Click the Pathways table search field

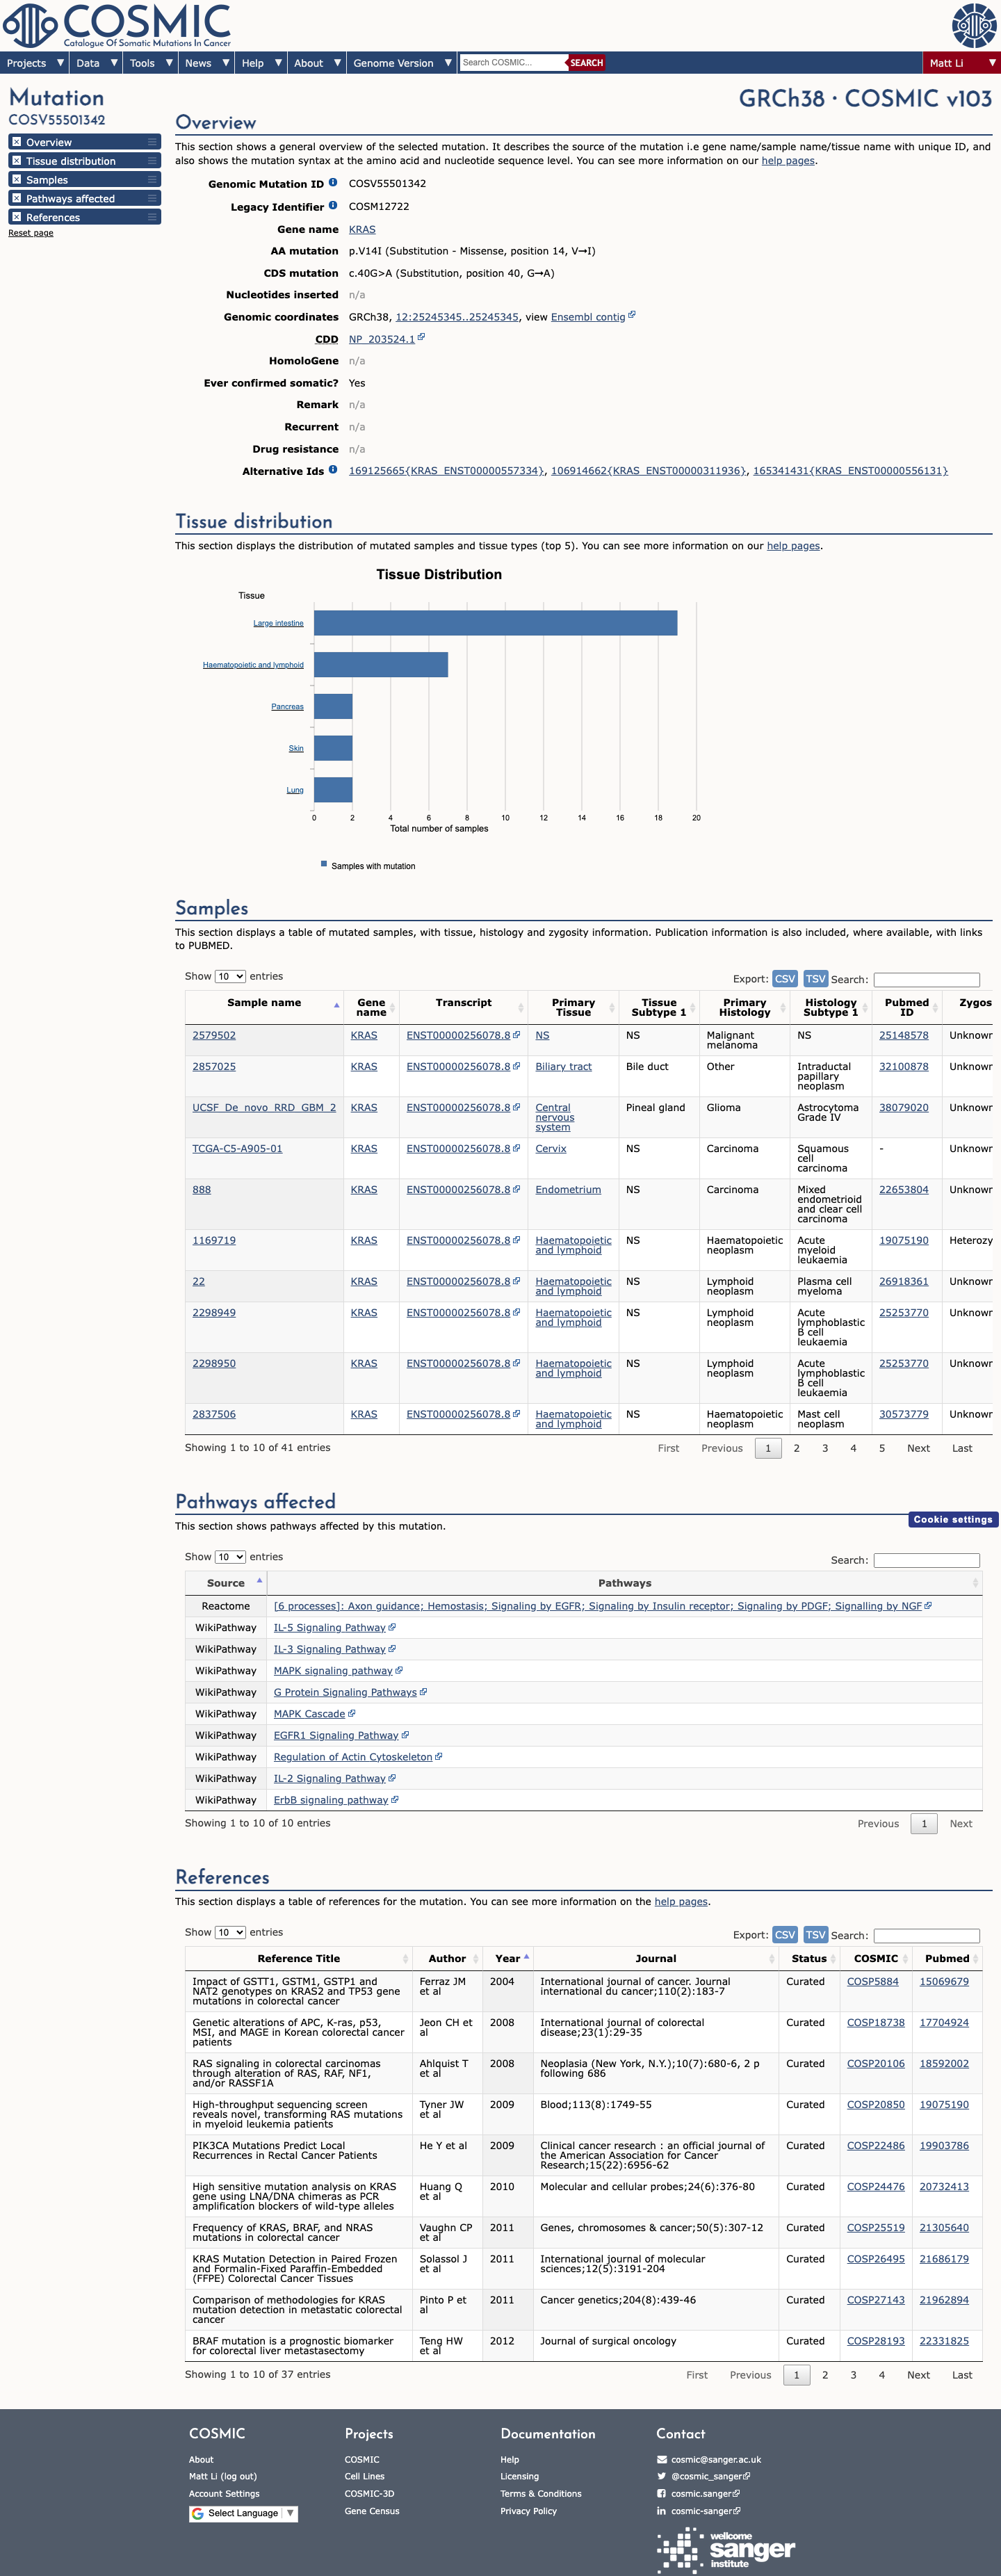926,1561
